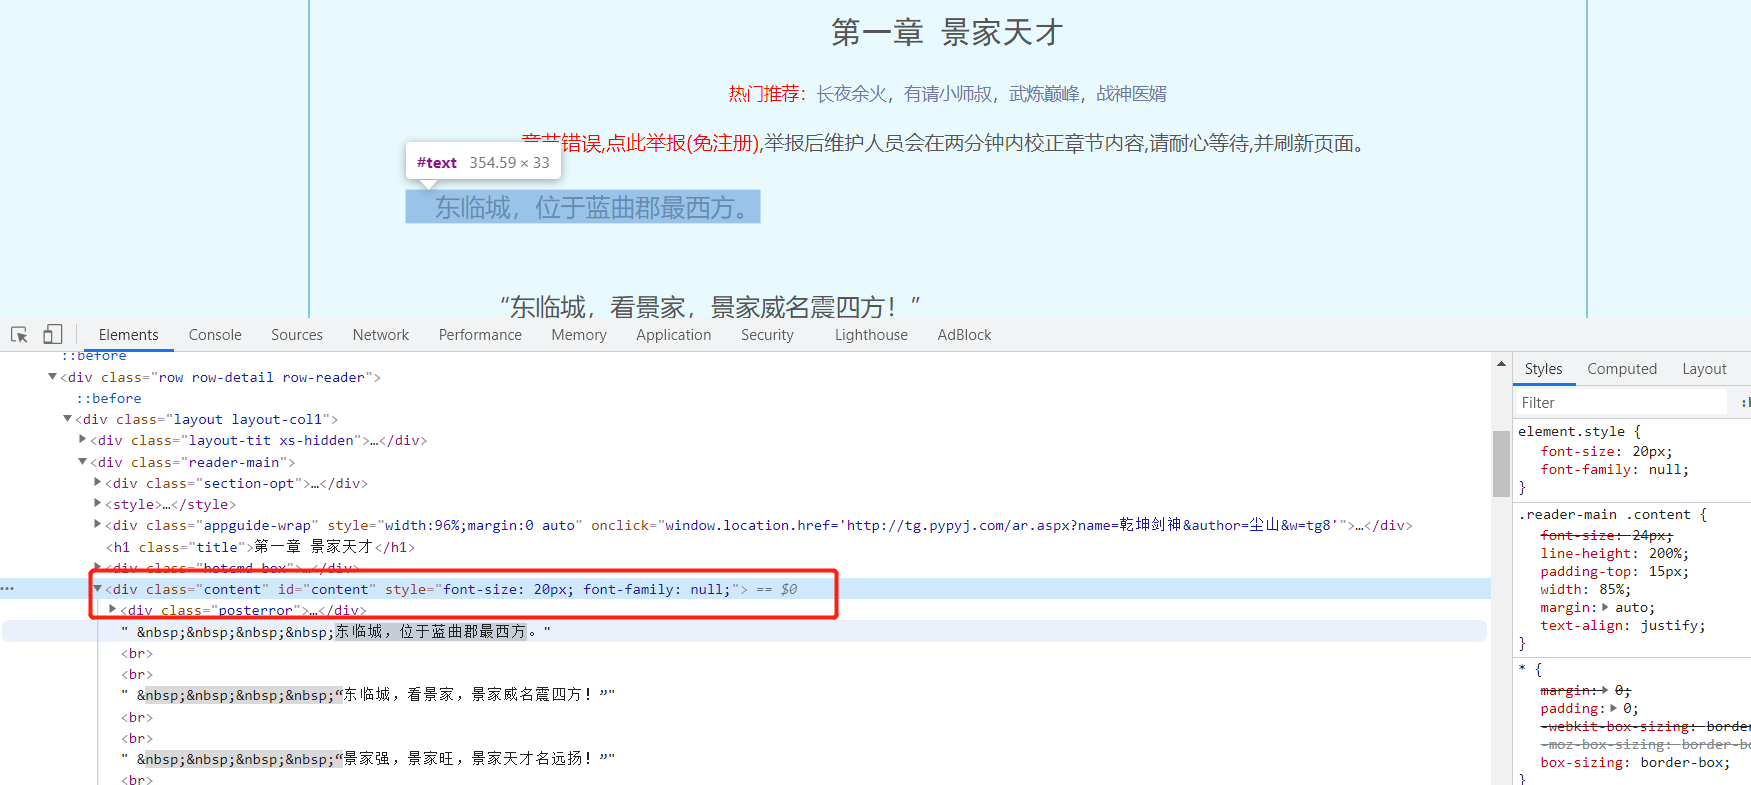The height and width of the screenshot is (785, 1751).
Task: Focus the styles Filter input field
Action: tap(1622, 403)
